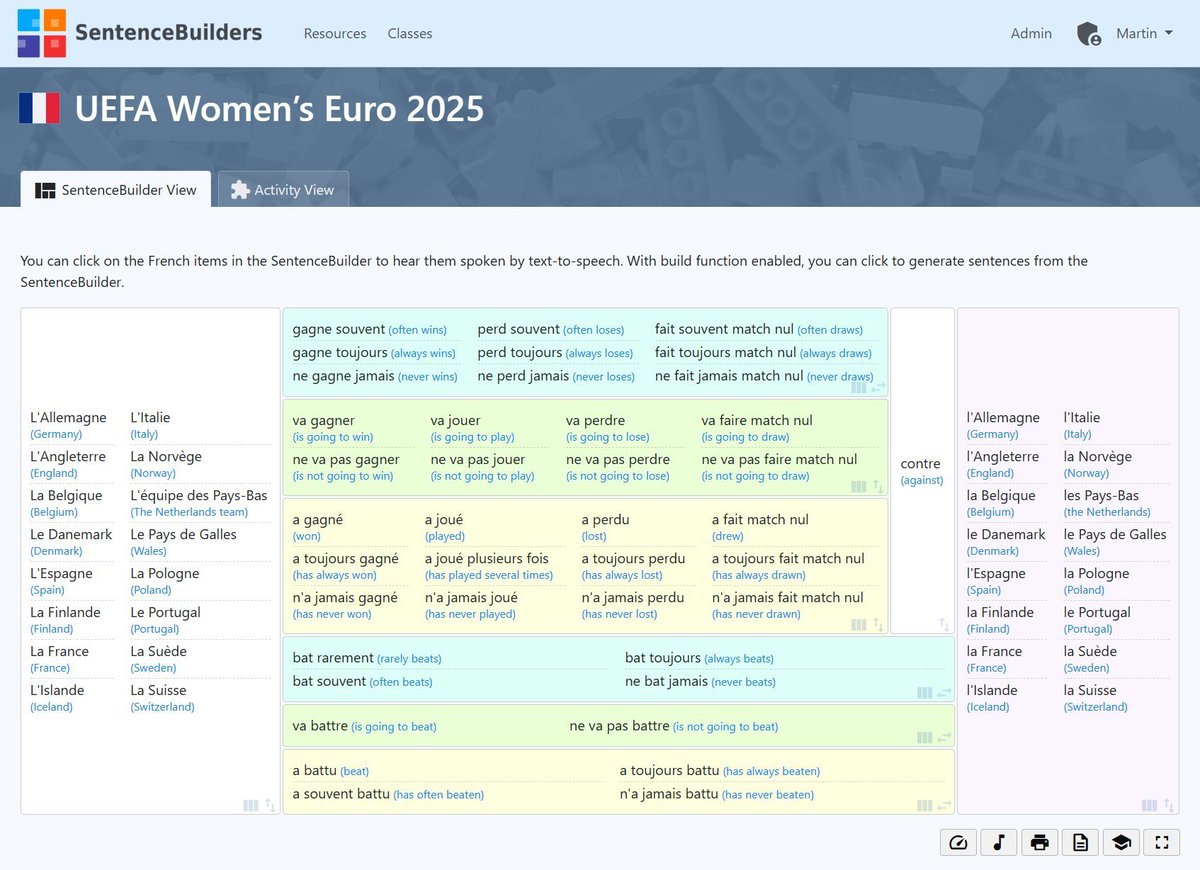Click the columns icon in the 'va battre' box

925,738
